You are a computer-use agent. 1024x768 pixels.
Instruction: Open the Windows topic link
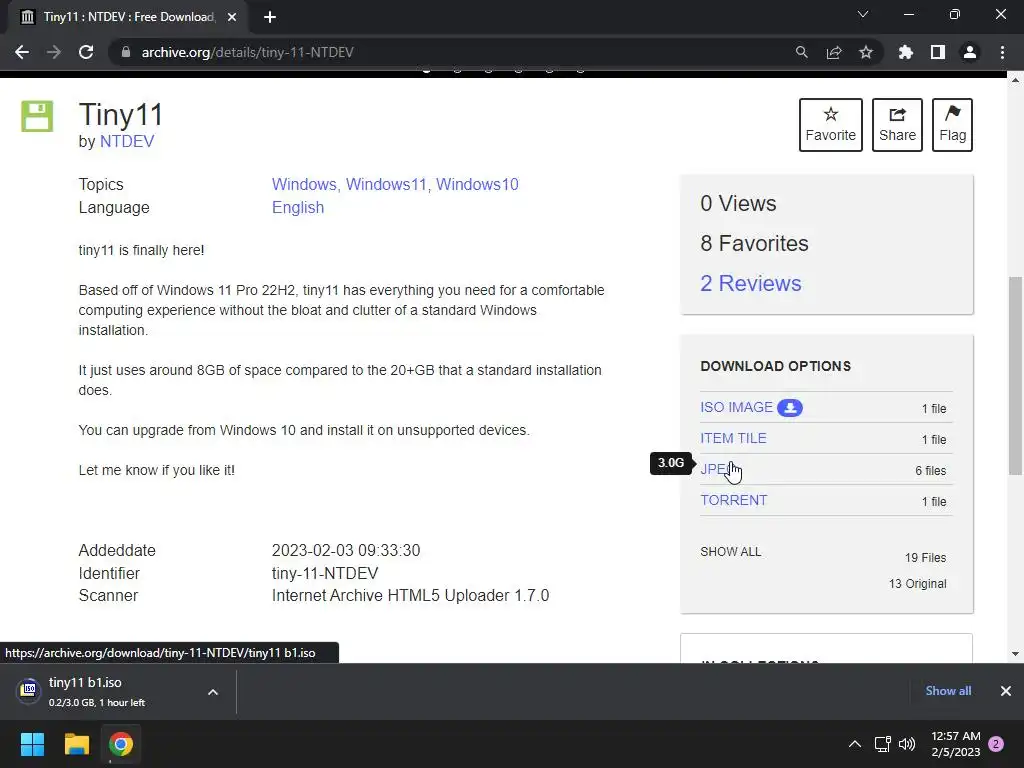point(305,184)
